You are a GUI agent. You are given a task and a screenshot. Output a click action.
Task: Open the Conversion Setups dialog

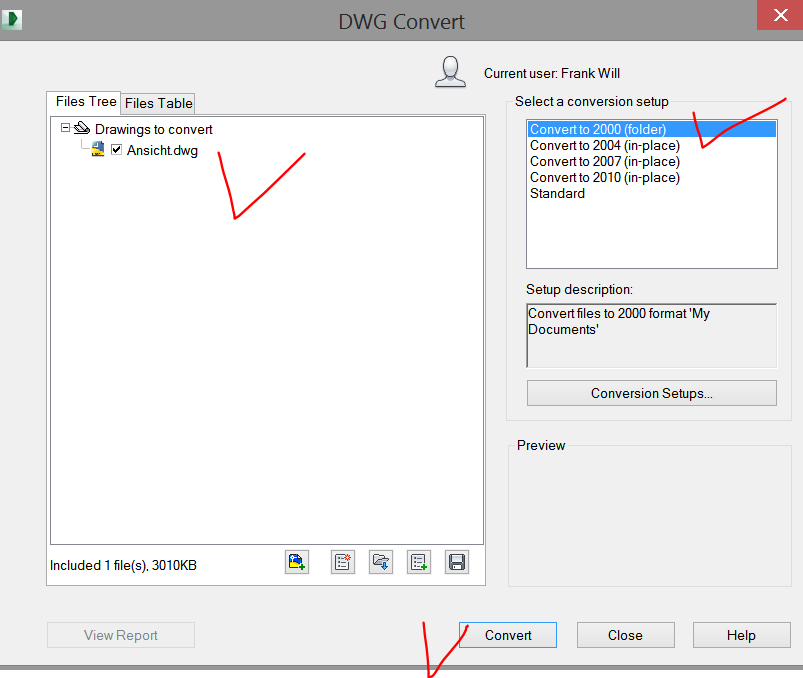tap(651, 393)
